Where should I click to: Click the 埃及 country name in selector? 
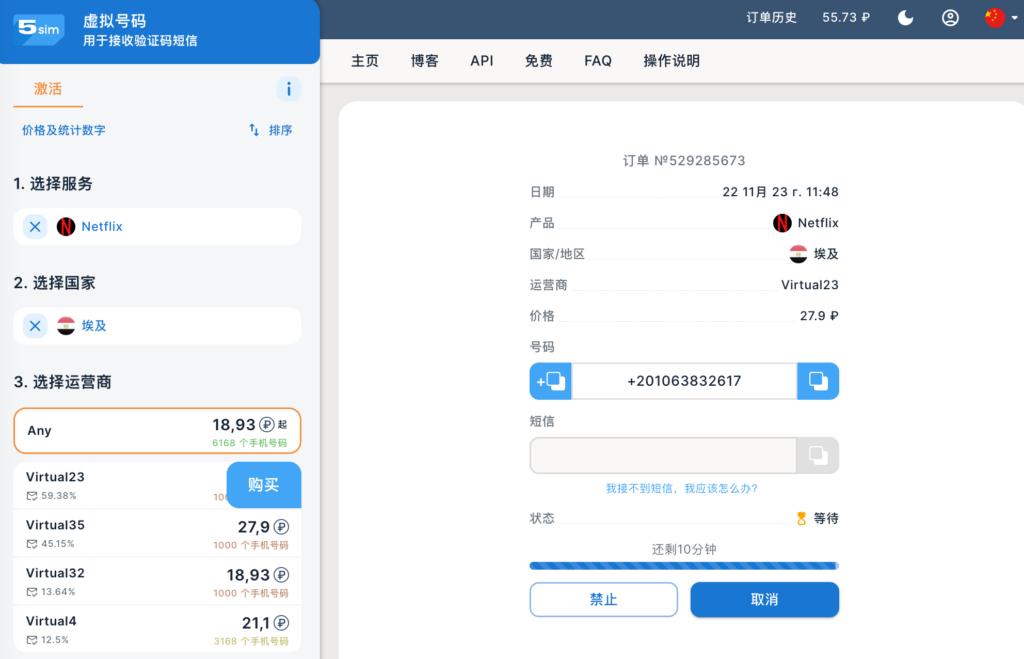click(94, 326)
